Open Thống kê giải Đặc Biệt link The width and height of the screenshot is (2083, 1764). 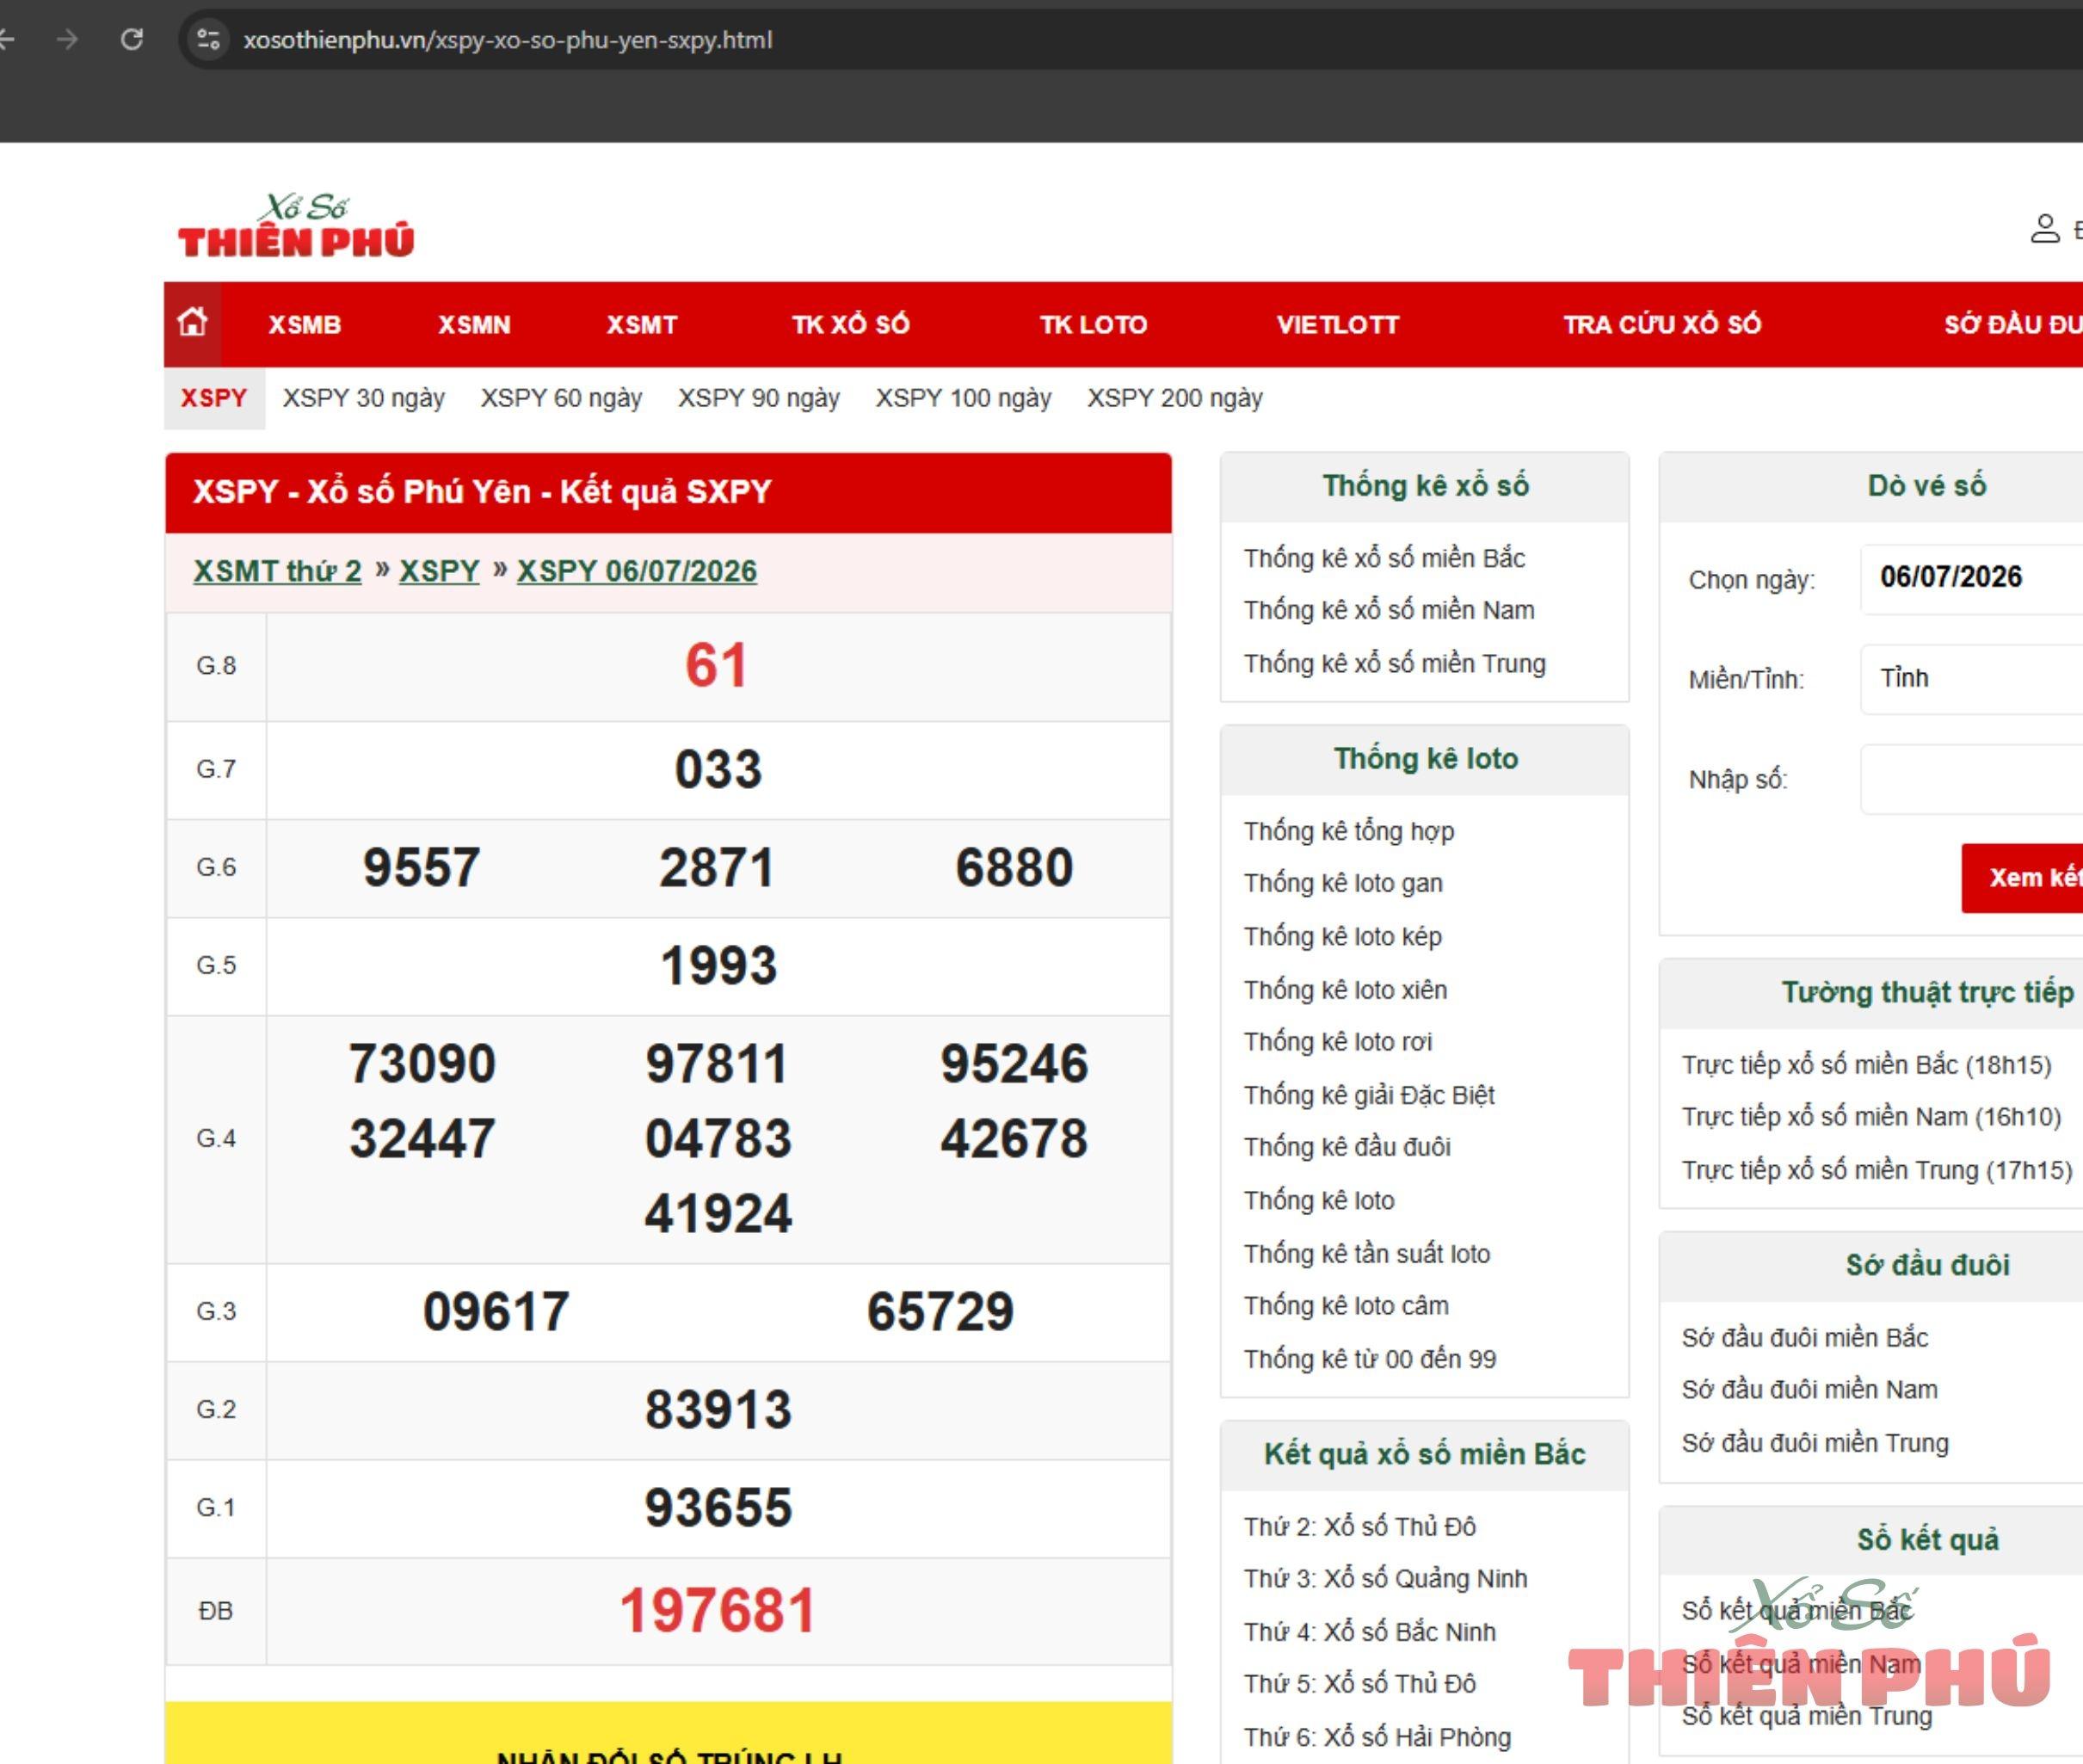click(x=1369, y=1095)
